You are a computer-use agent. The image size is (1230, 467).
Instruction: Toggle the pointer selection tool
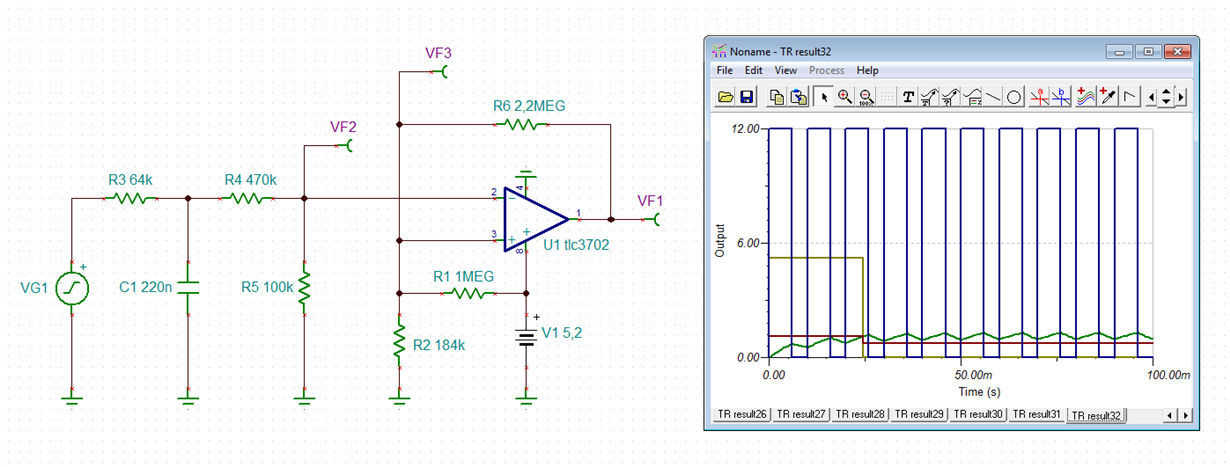(x=824, y=97)
